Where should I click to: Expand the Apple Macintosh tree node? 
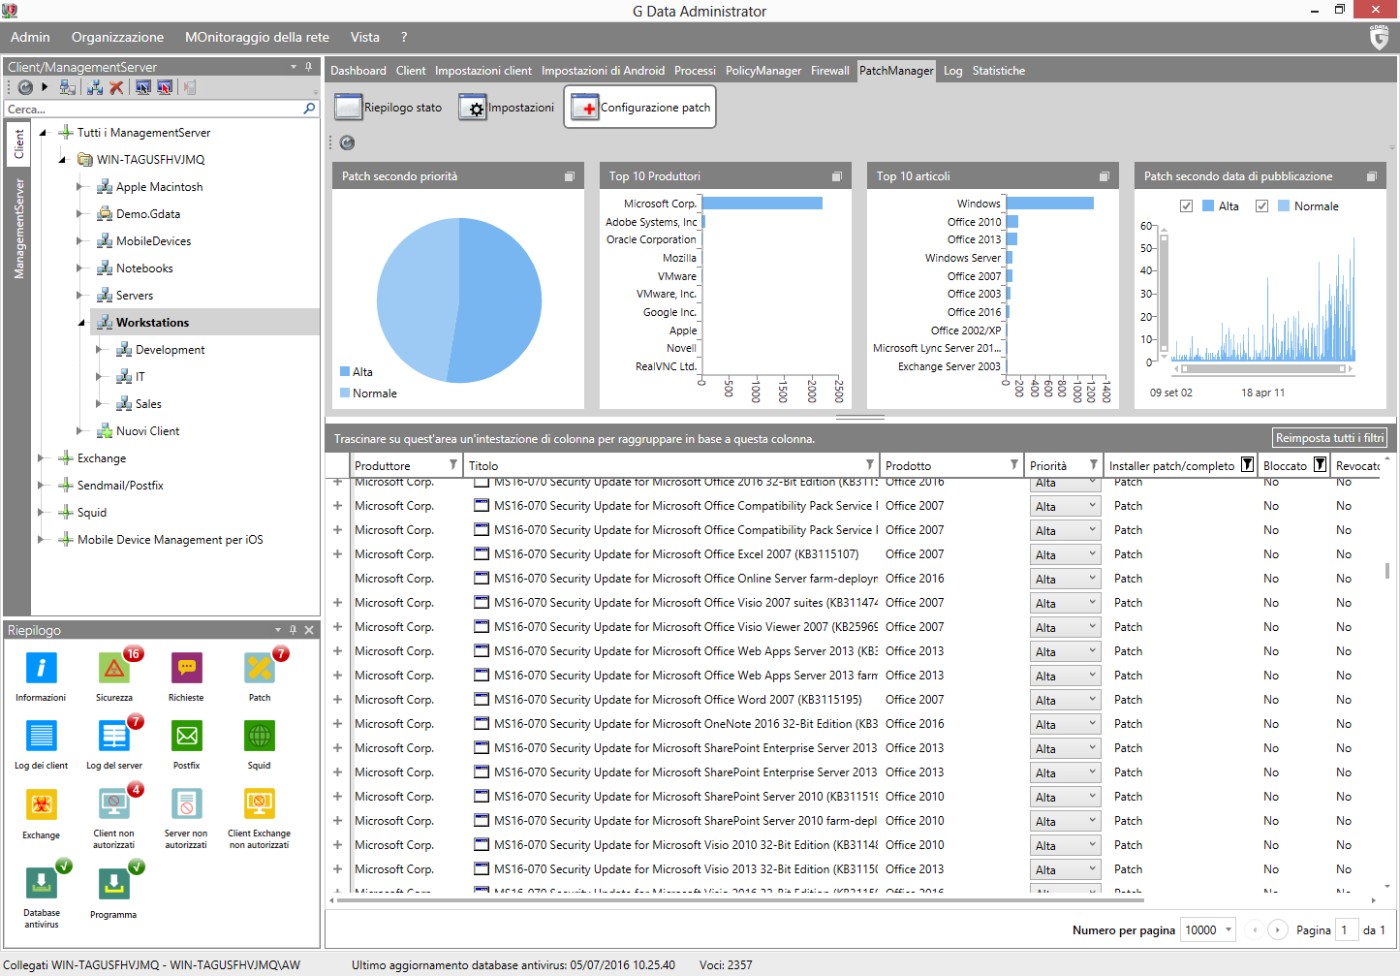(80, 186)
